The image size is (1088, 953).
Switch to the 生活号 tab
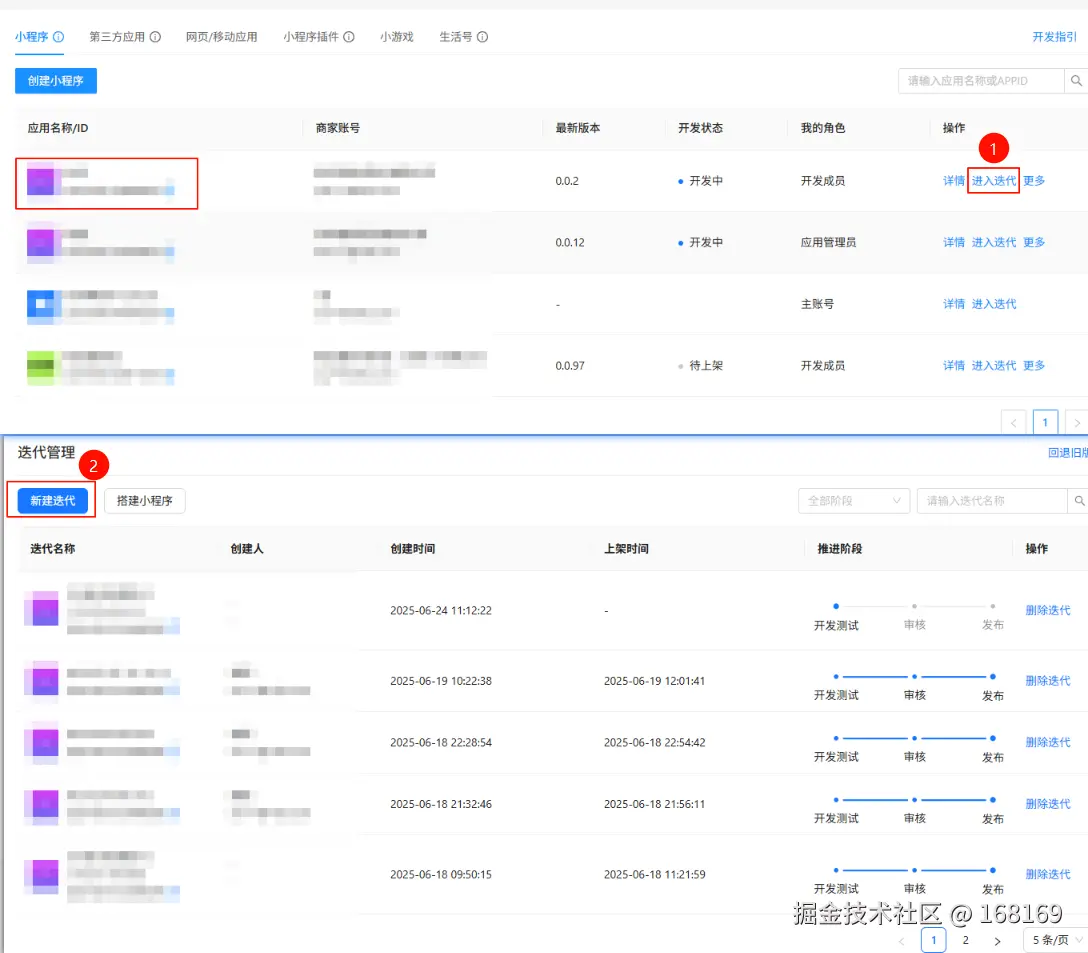click(x=456, y=37)
